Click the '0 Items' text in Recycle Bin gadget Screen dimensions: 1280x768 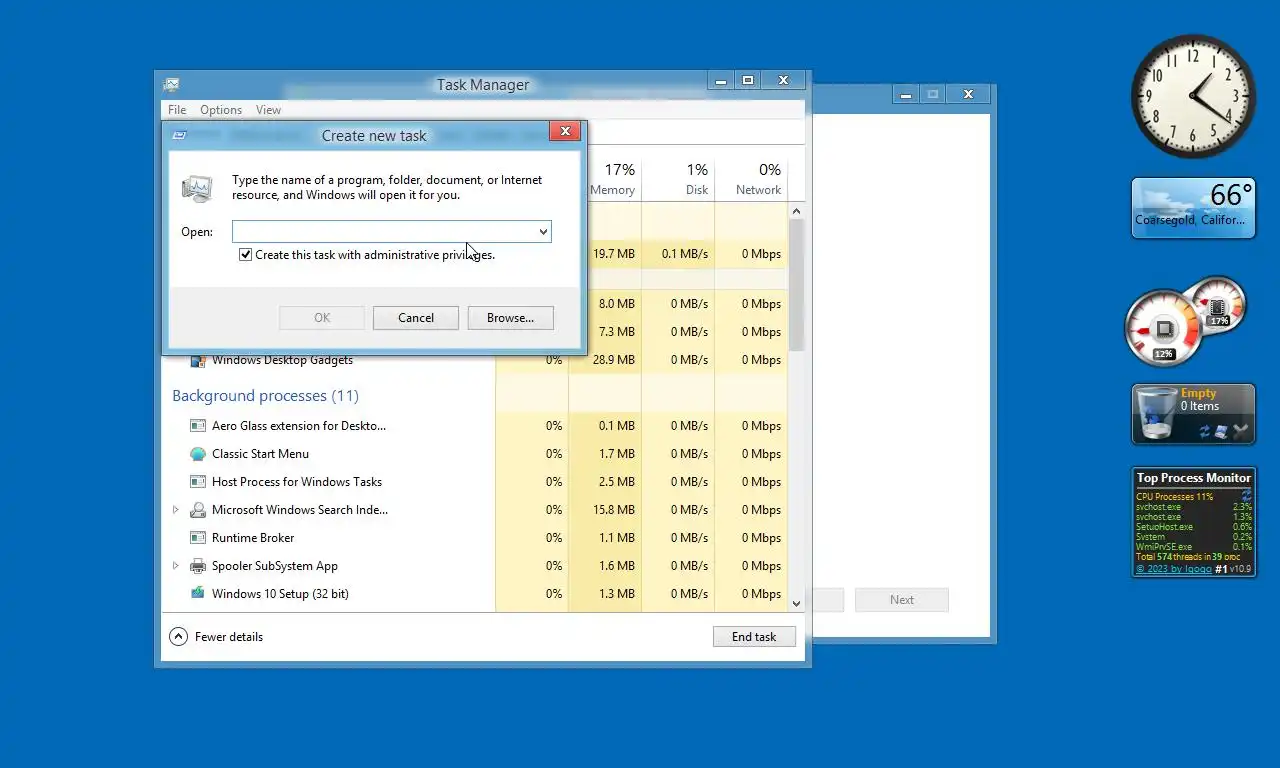tap(1200, 406)
